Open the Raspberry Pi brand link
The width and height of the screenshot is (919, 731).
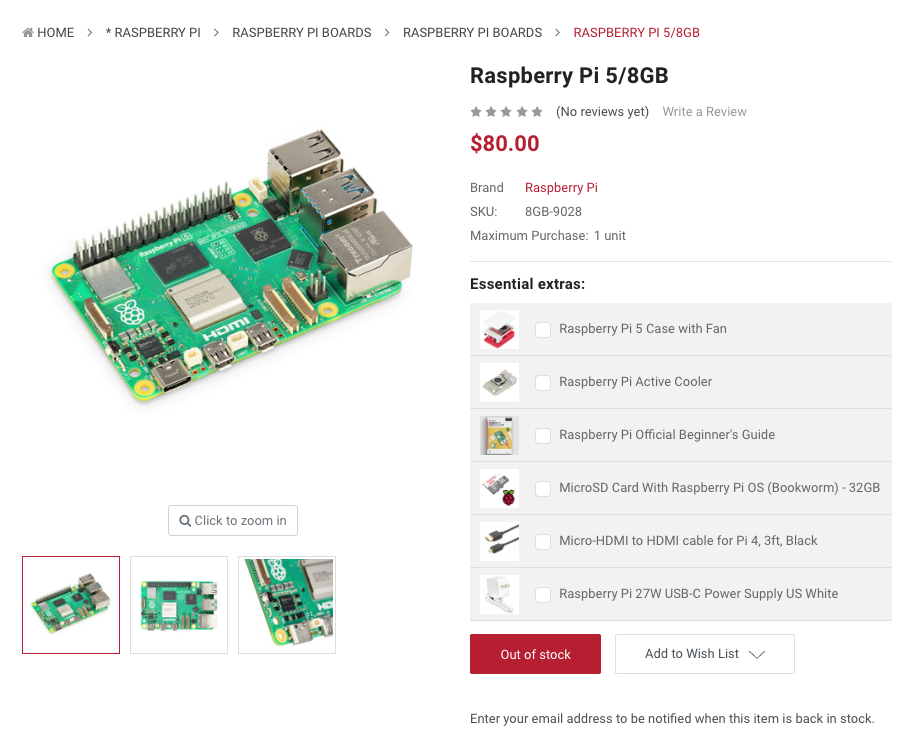[561, 188]
